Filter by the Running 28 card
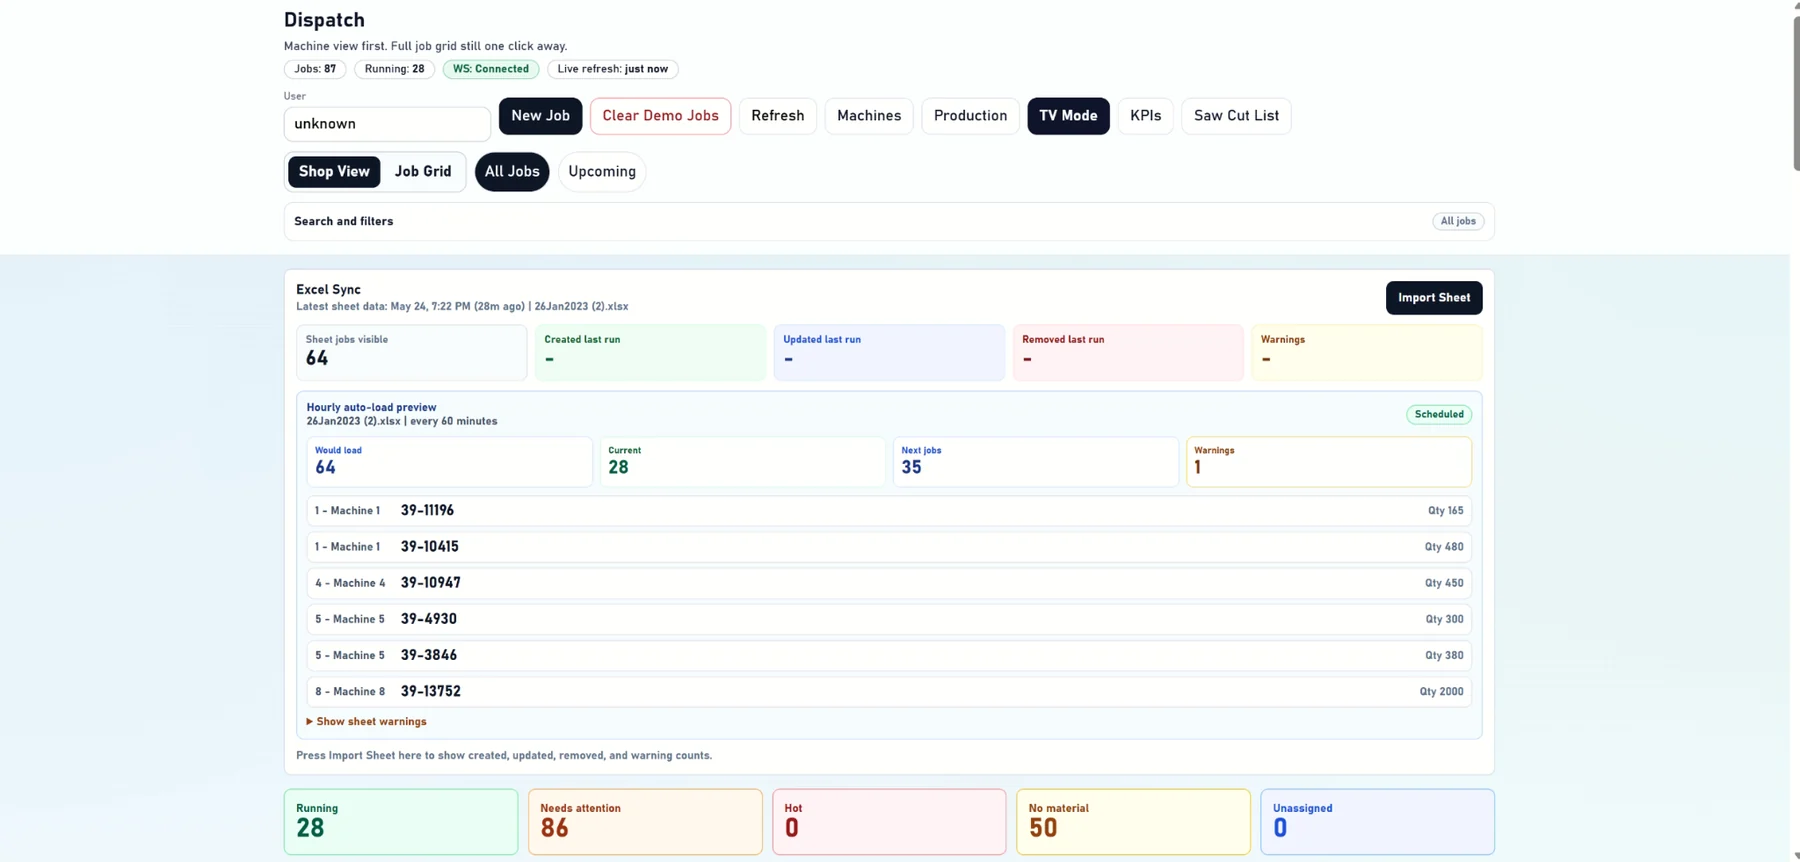Screen dimensions: 1800x862 click(401, 822)
